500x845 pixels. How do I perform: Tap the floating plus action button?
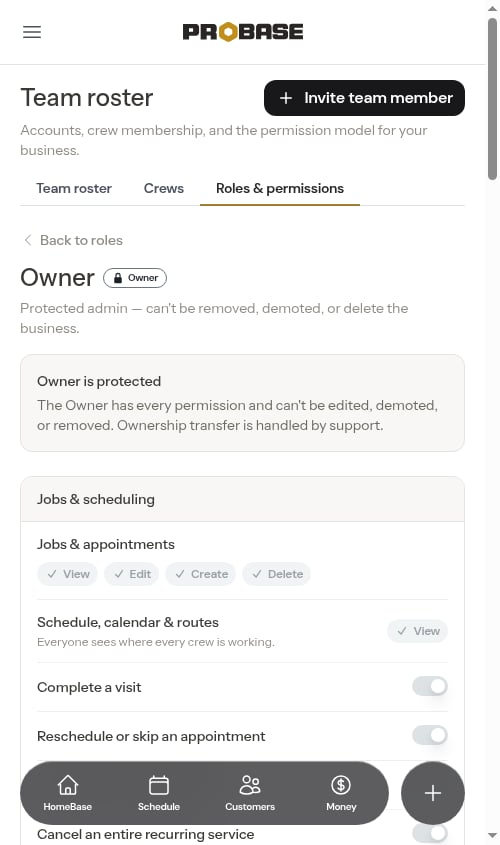[x=433, y=793]
